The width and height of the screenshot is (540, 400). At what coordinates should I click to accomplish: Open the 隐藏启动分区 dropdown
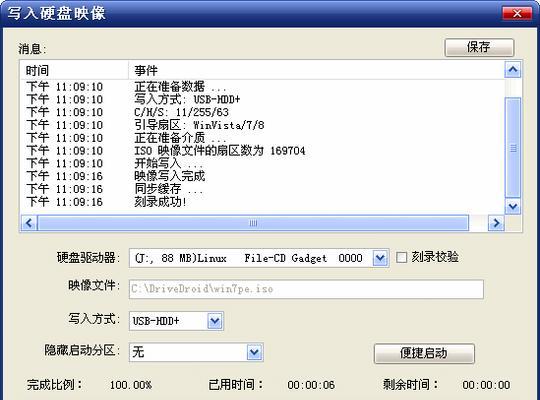[x=255, y=352]
